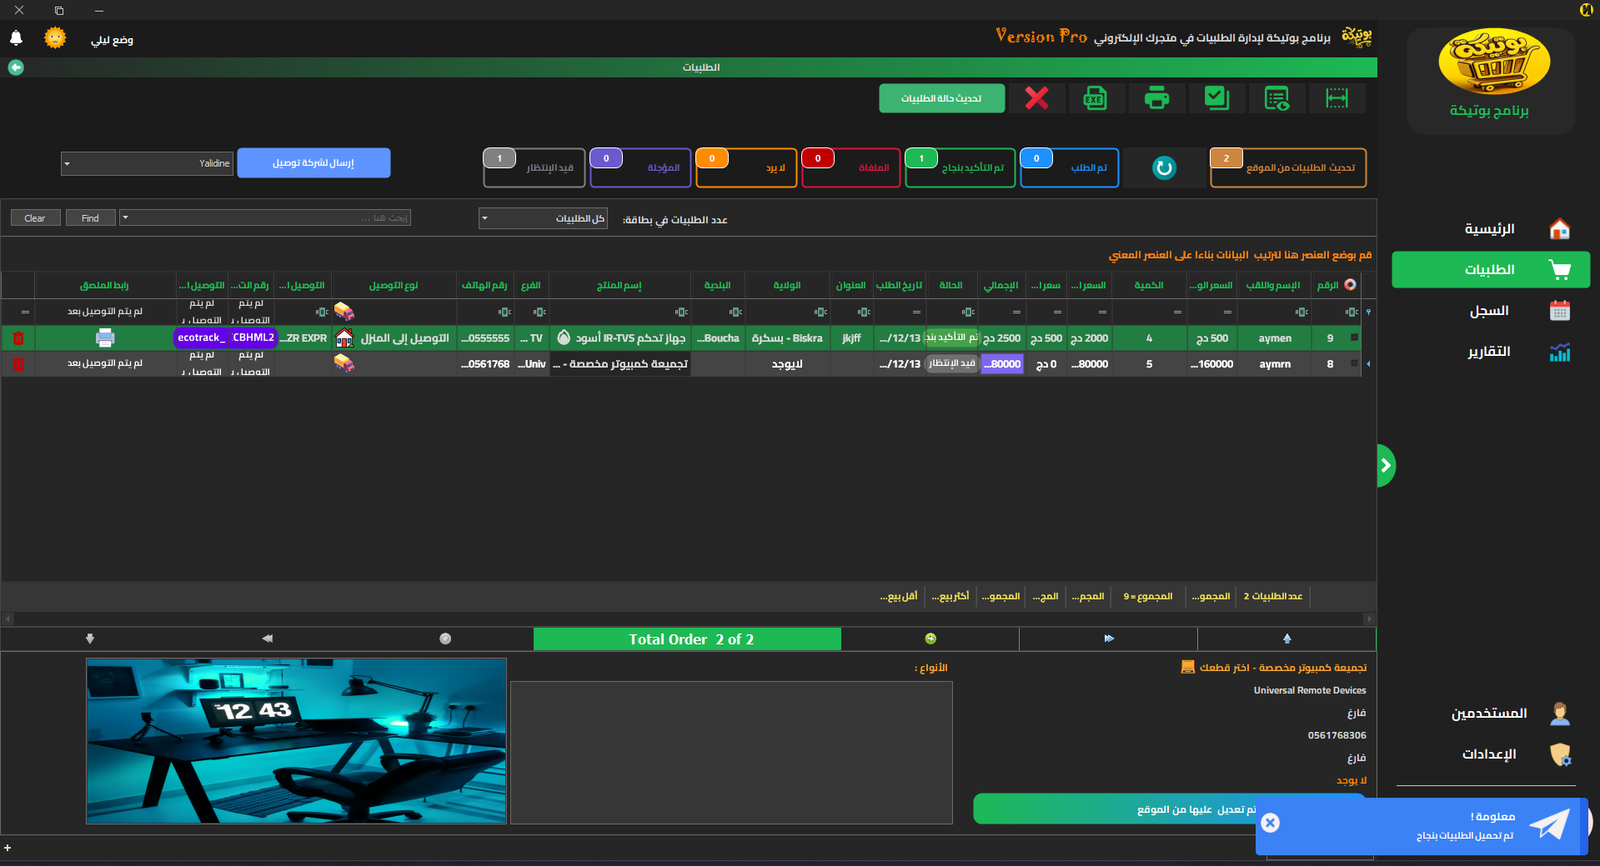Click إرسال لشركة توصيل button
The height and width of the screenshot is (866, 1600).
tap(313, 163)
